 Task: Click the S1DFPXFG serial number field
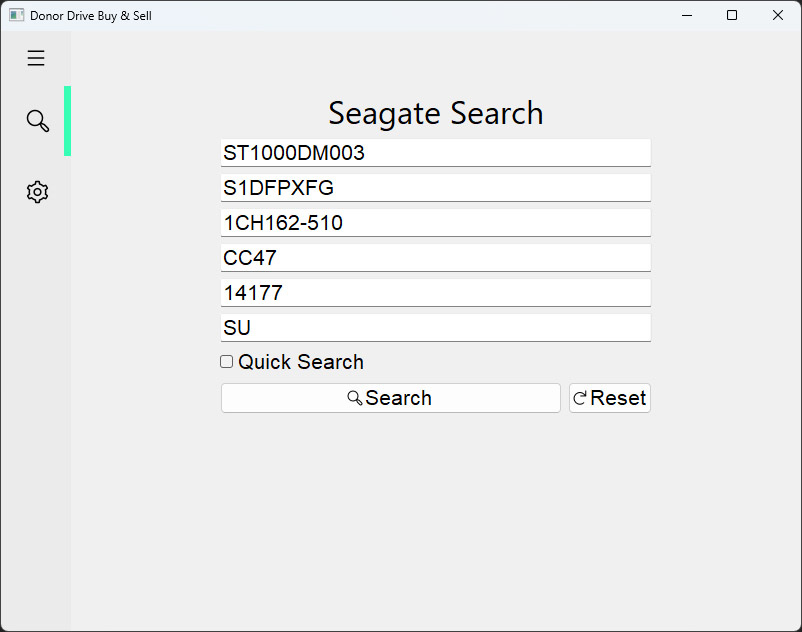(x=436, y=188)
